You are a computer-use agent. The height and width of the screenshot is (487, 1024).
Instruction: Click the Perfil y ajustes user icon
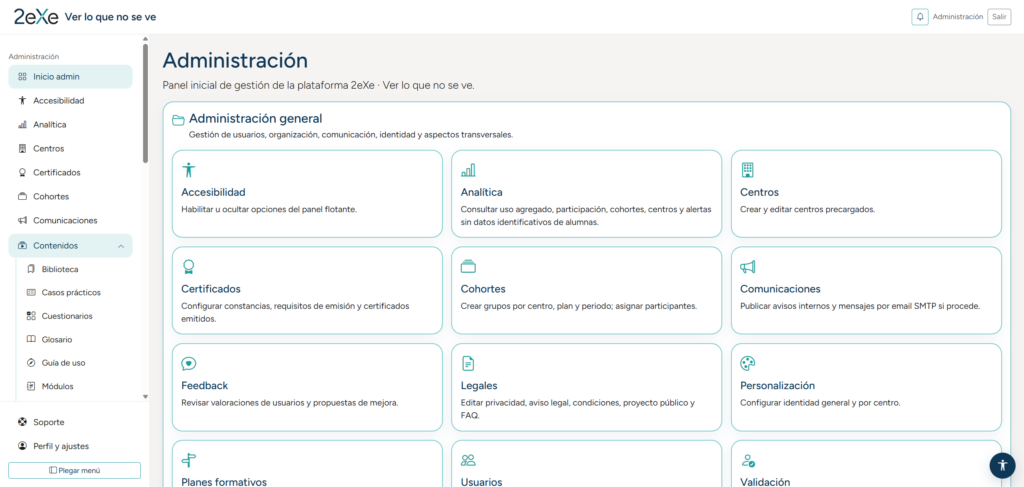tap(22, 447)
